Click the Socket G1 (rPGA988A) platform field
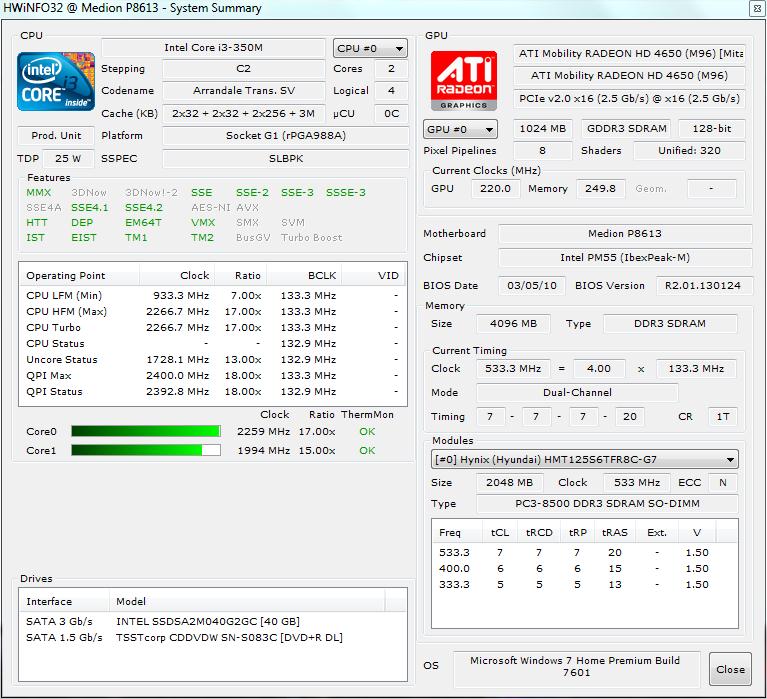This screenshot has width=767, height=699. [x=286, y=135]
